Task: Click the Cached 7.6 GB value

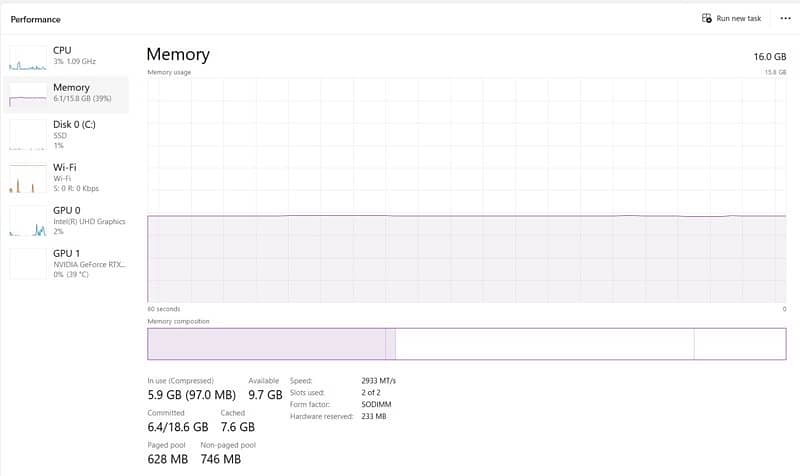Action: (239, 428)
